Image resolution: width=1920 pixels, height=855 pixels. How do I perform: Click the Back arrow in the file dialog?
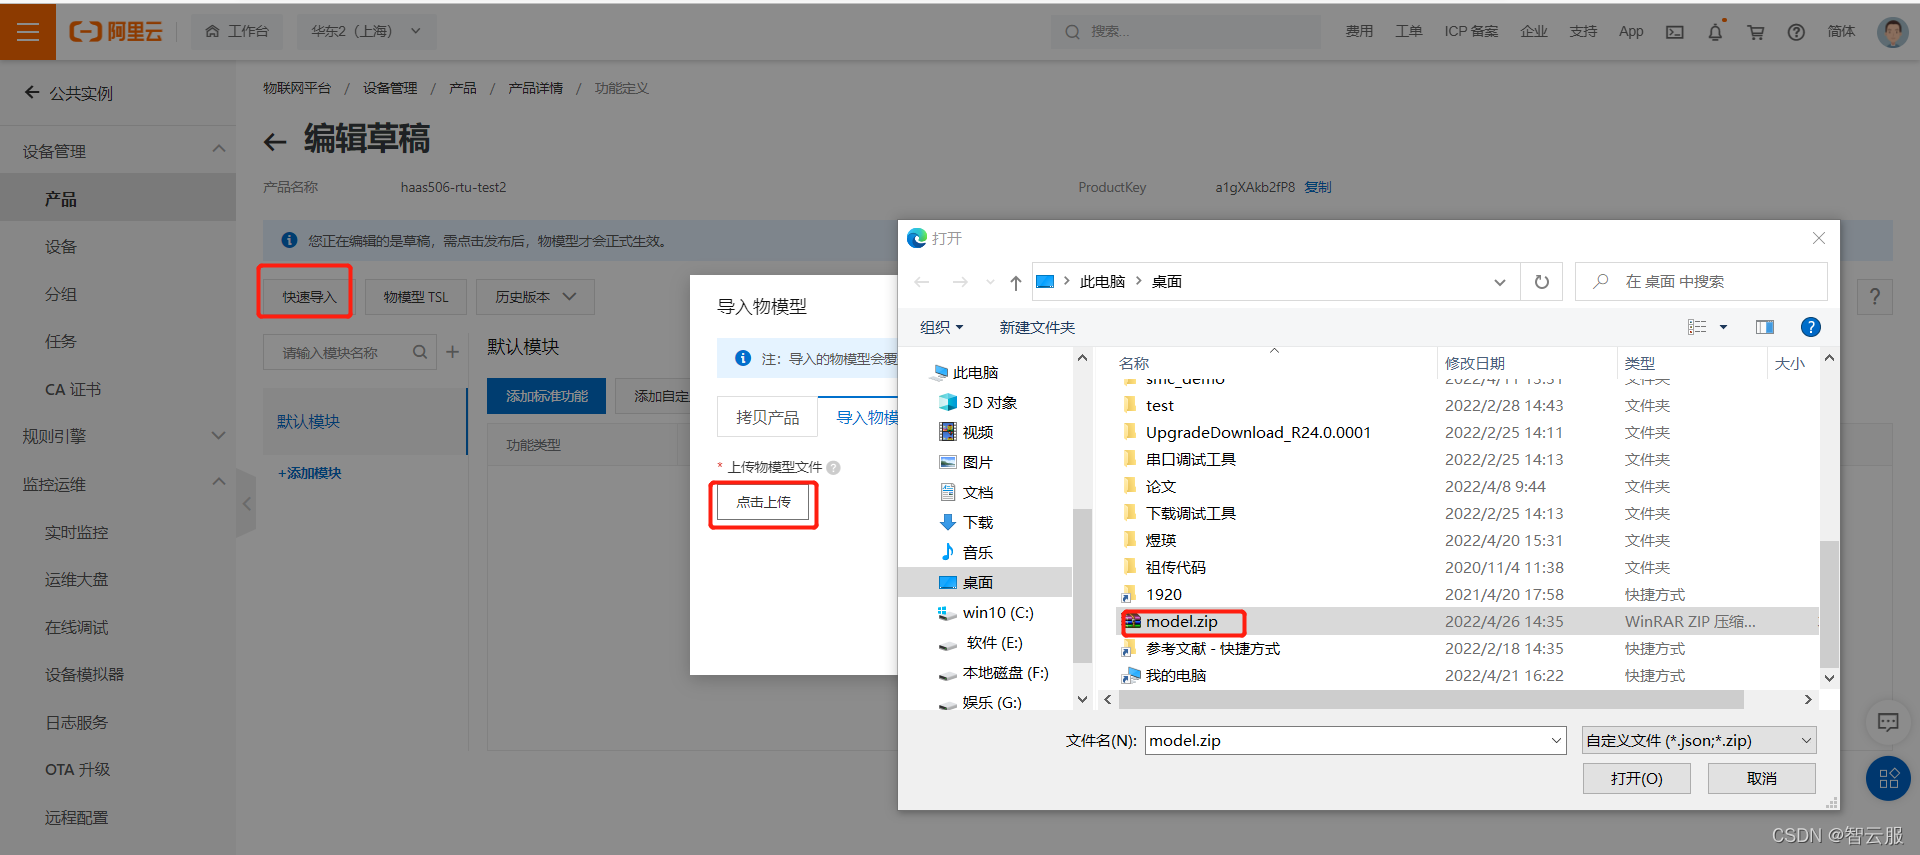pos(922,282)
